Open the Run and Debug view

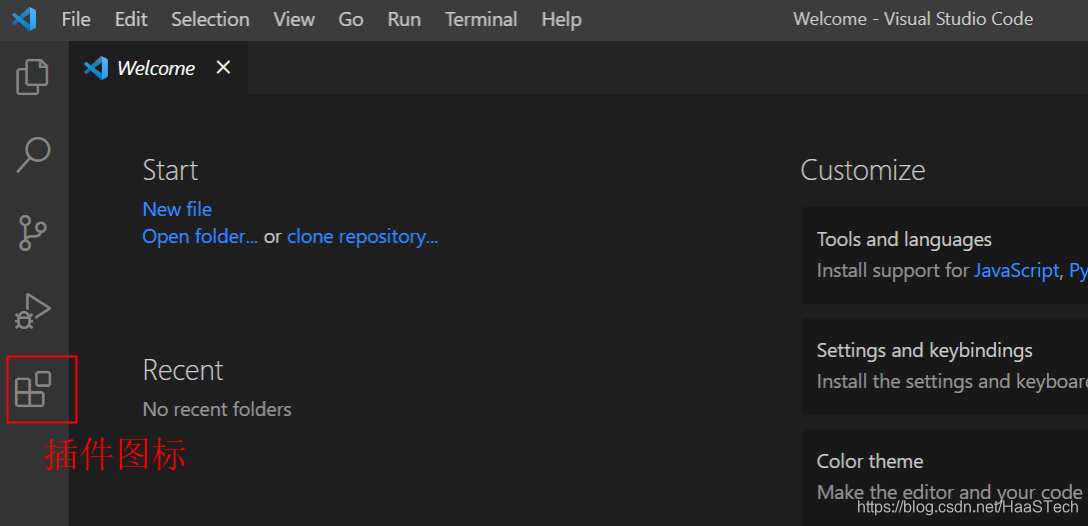33,311
